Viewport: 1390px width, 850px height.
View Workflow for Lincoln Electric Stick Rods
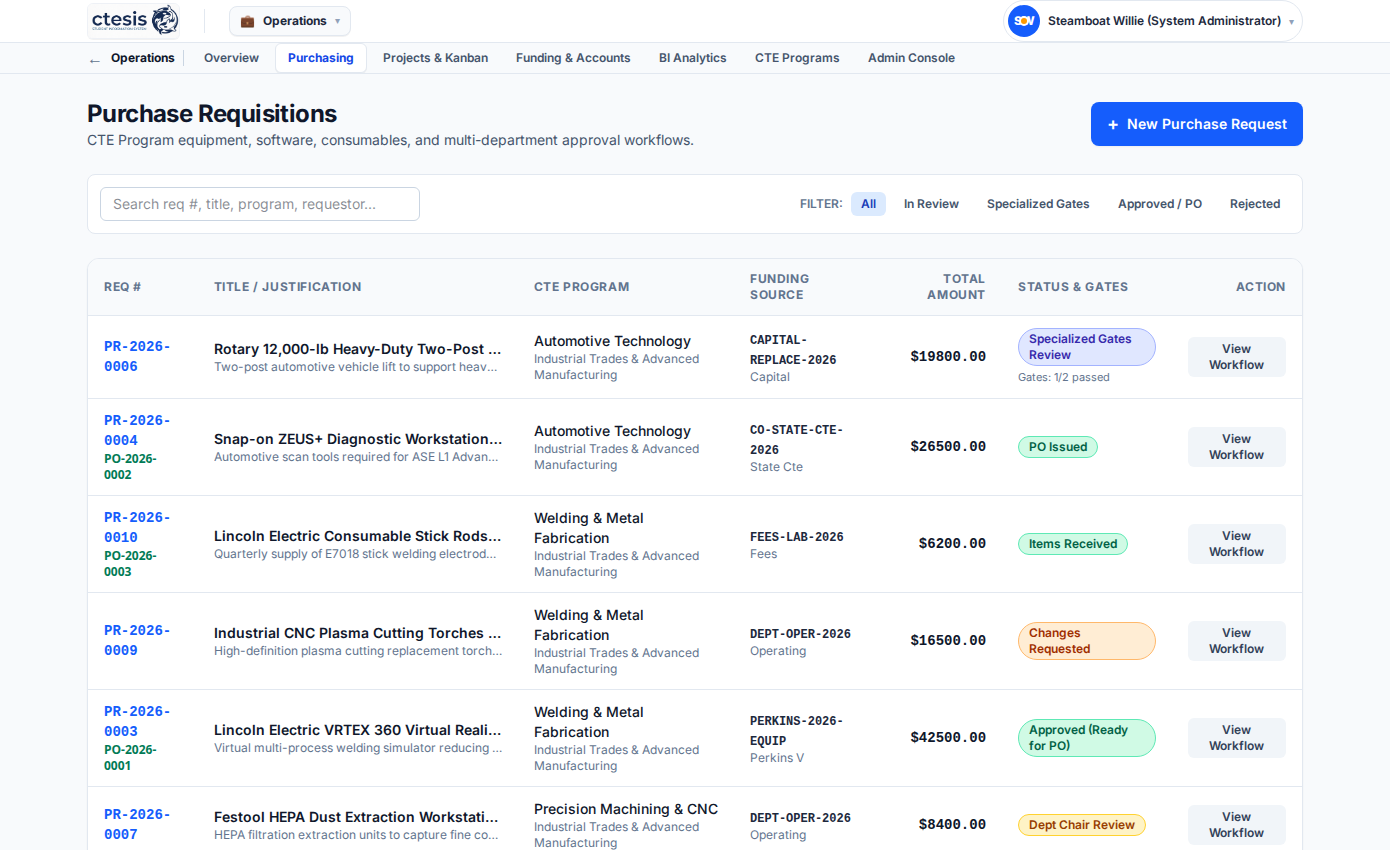(1237, 544)
